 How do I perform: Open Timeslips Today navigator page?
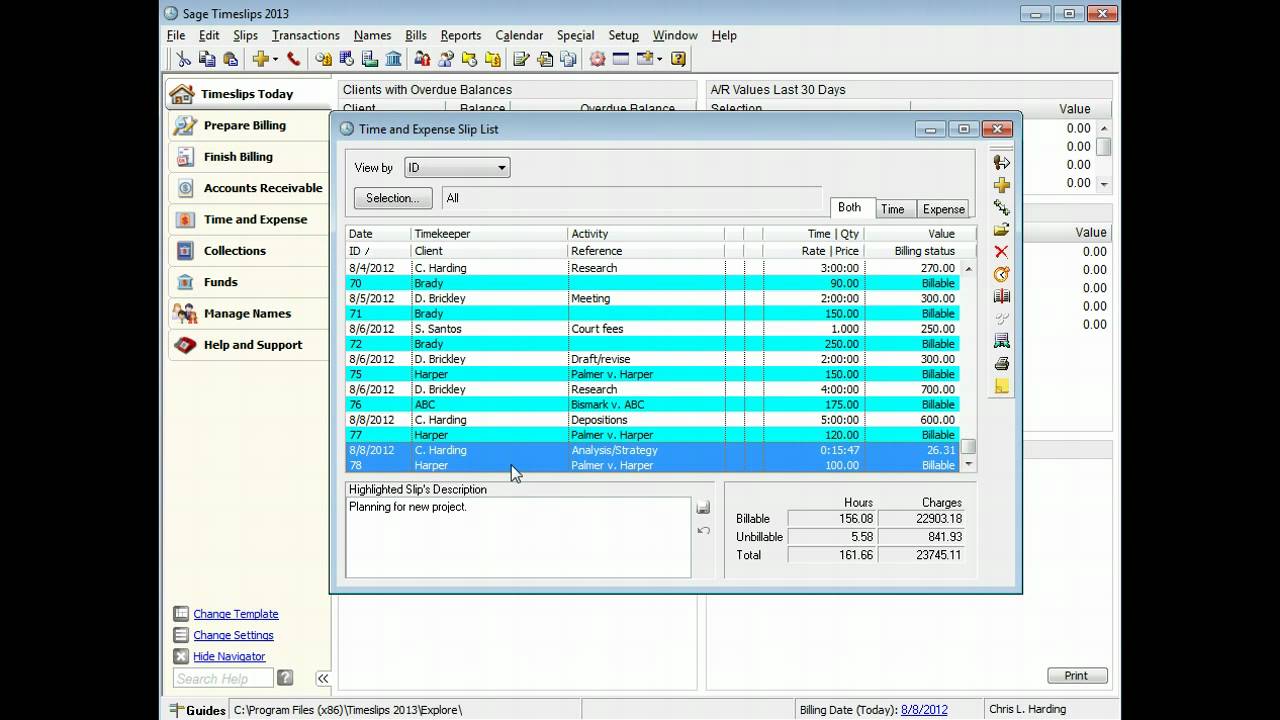click(x=248, y=94)
